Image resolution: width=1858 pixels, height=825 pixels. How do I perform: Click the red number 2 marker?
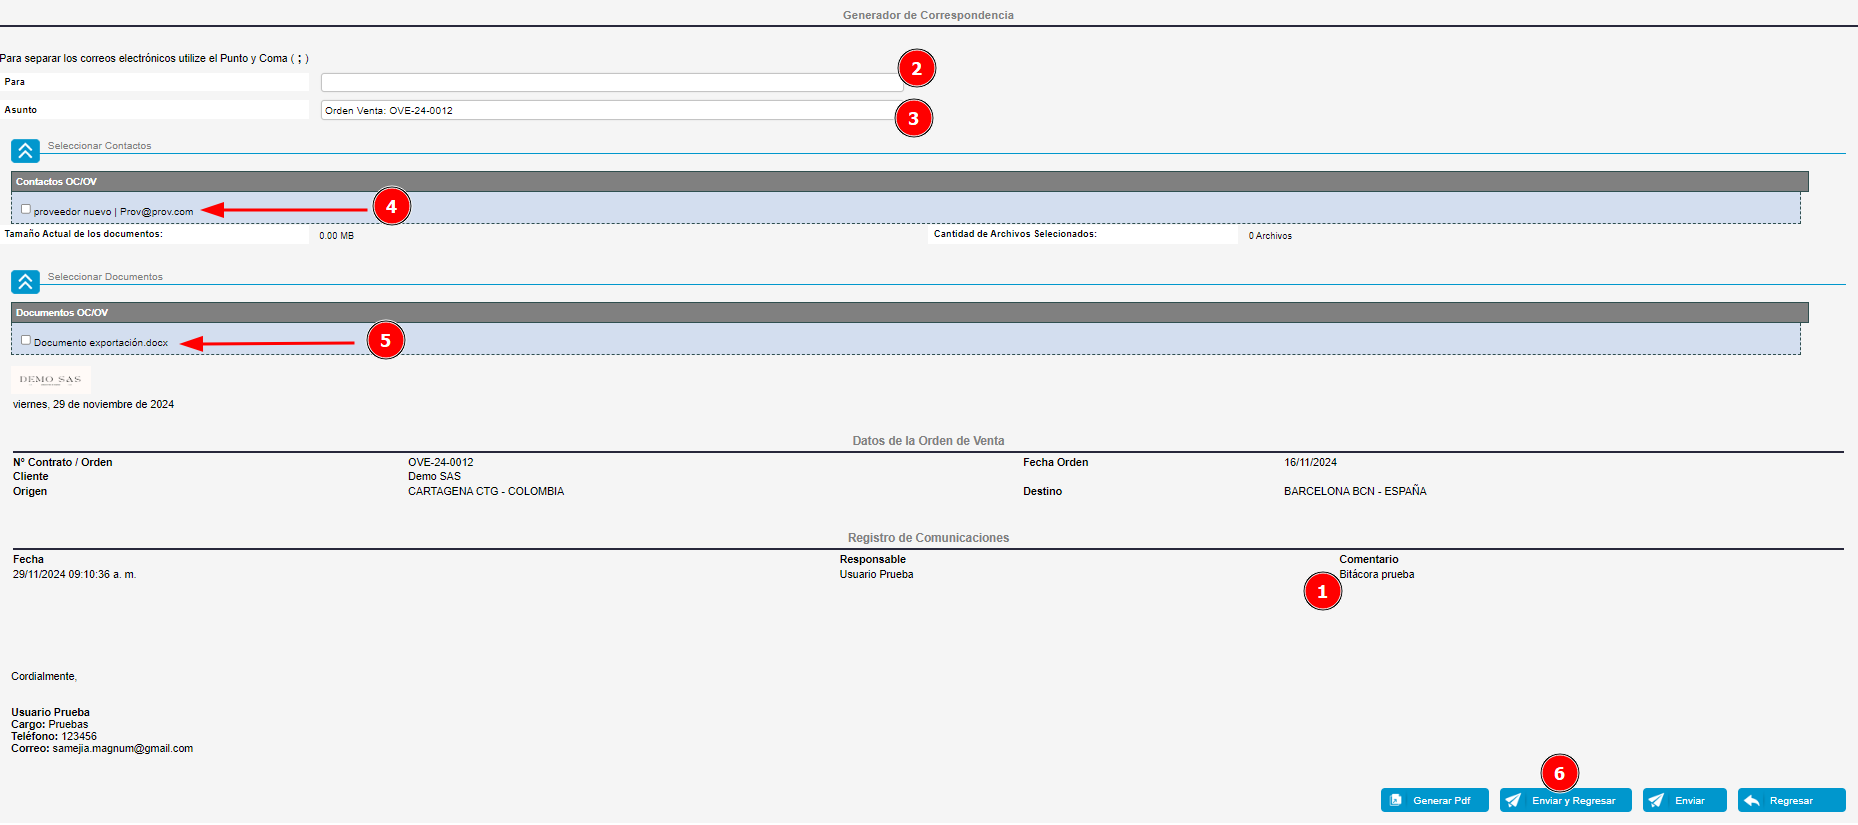coord(916,69)
